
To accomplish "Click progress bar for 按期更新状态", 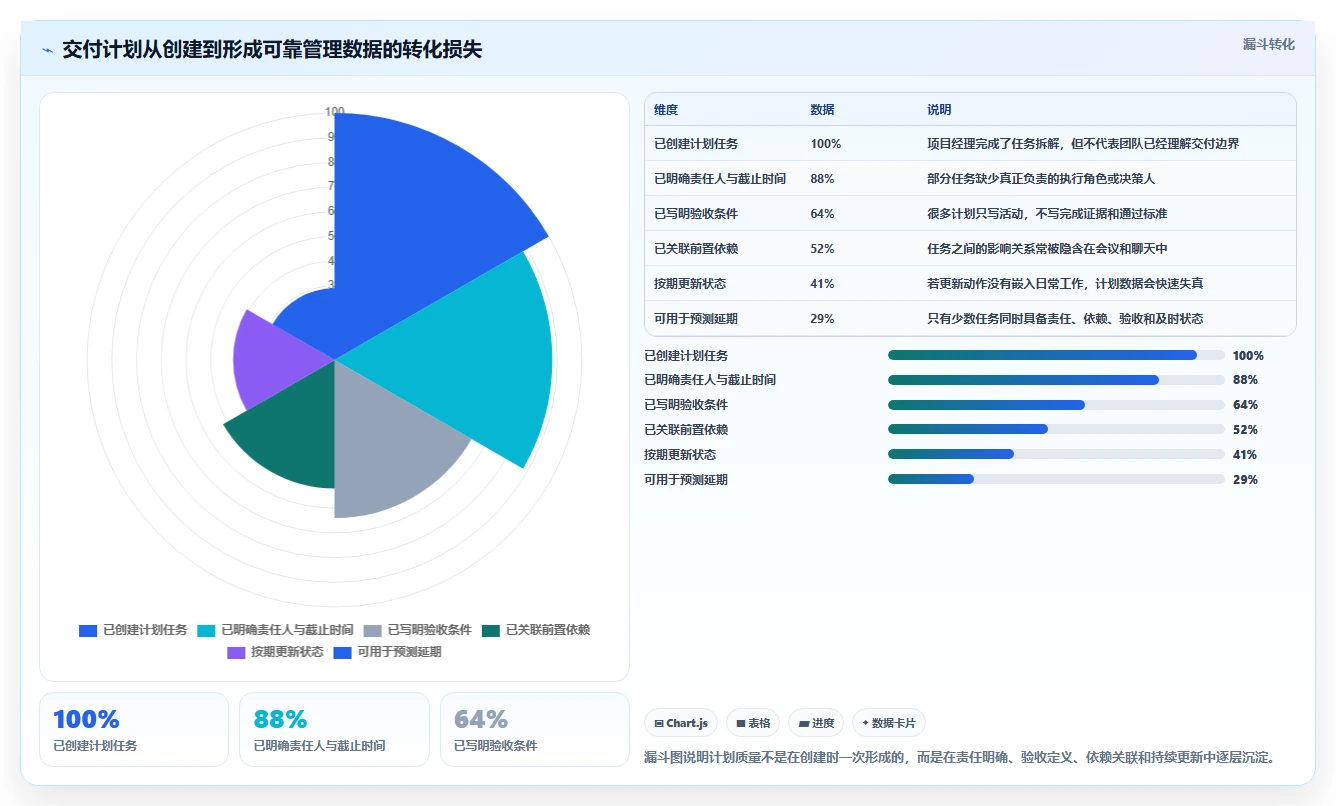I will click(x=1056, y=454).
